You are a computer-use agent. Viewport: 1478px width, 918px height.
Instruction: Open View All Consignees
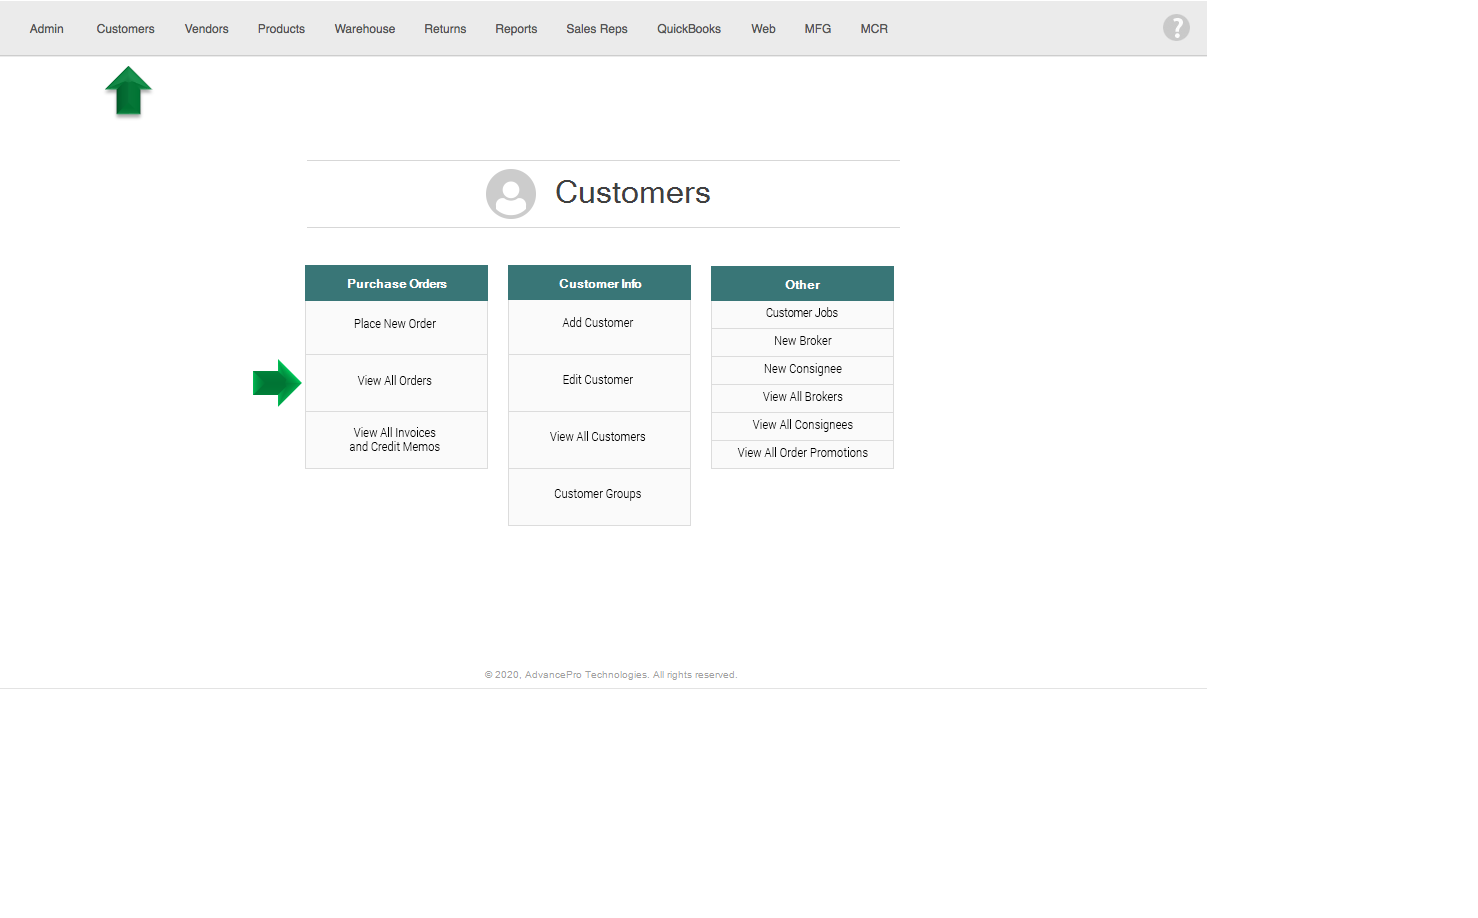(802, 425)
